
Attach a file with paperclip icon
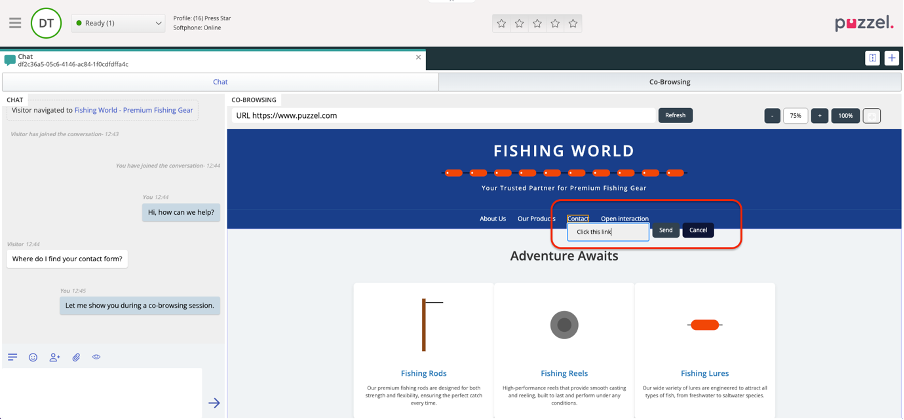tap(76, 357)
